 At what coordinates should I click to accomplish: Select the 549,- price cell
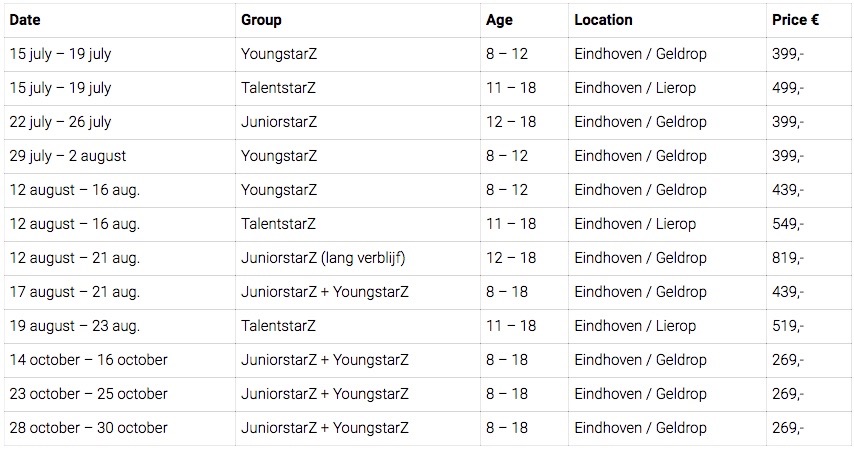pos(788,224)
